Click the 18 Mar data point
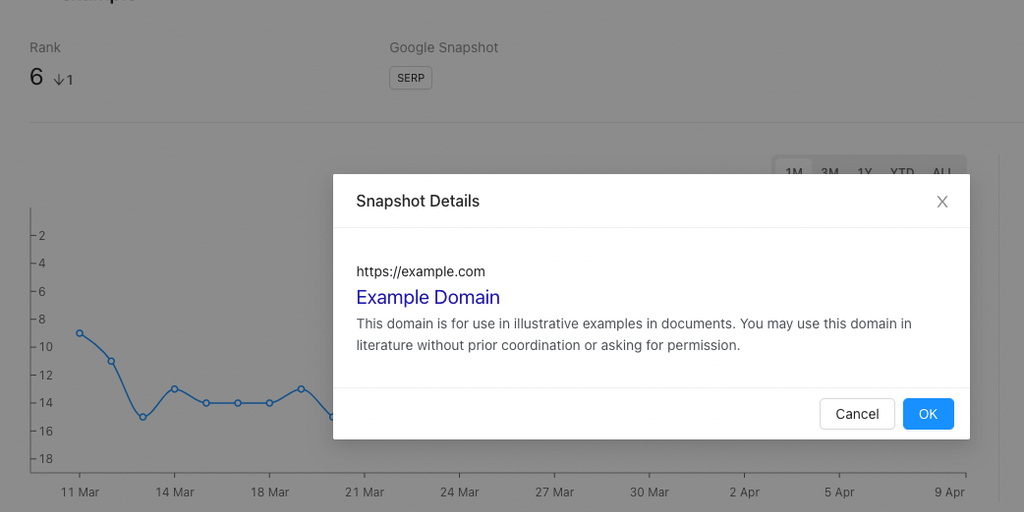Screen dimensions: 1024x512 click(x=270, y=403)
